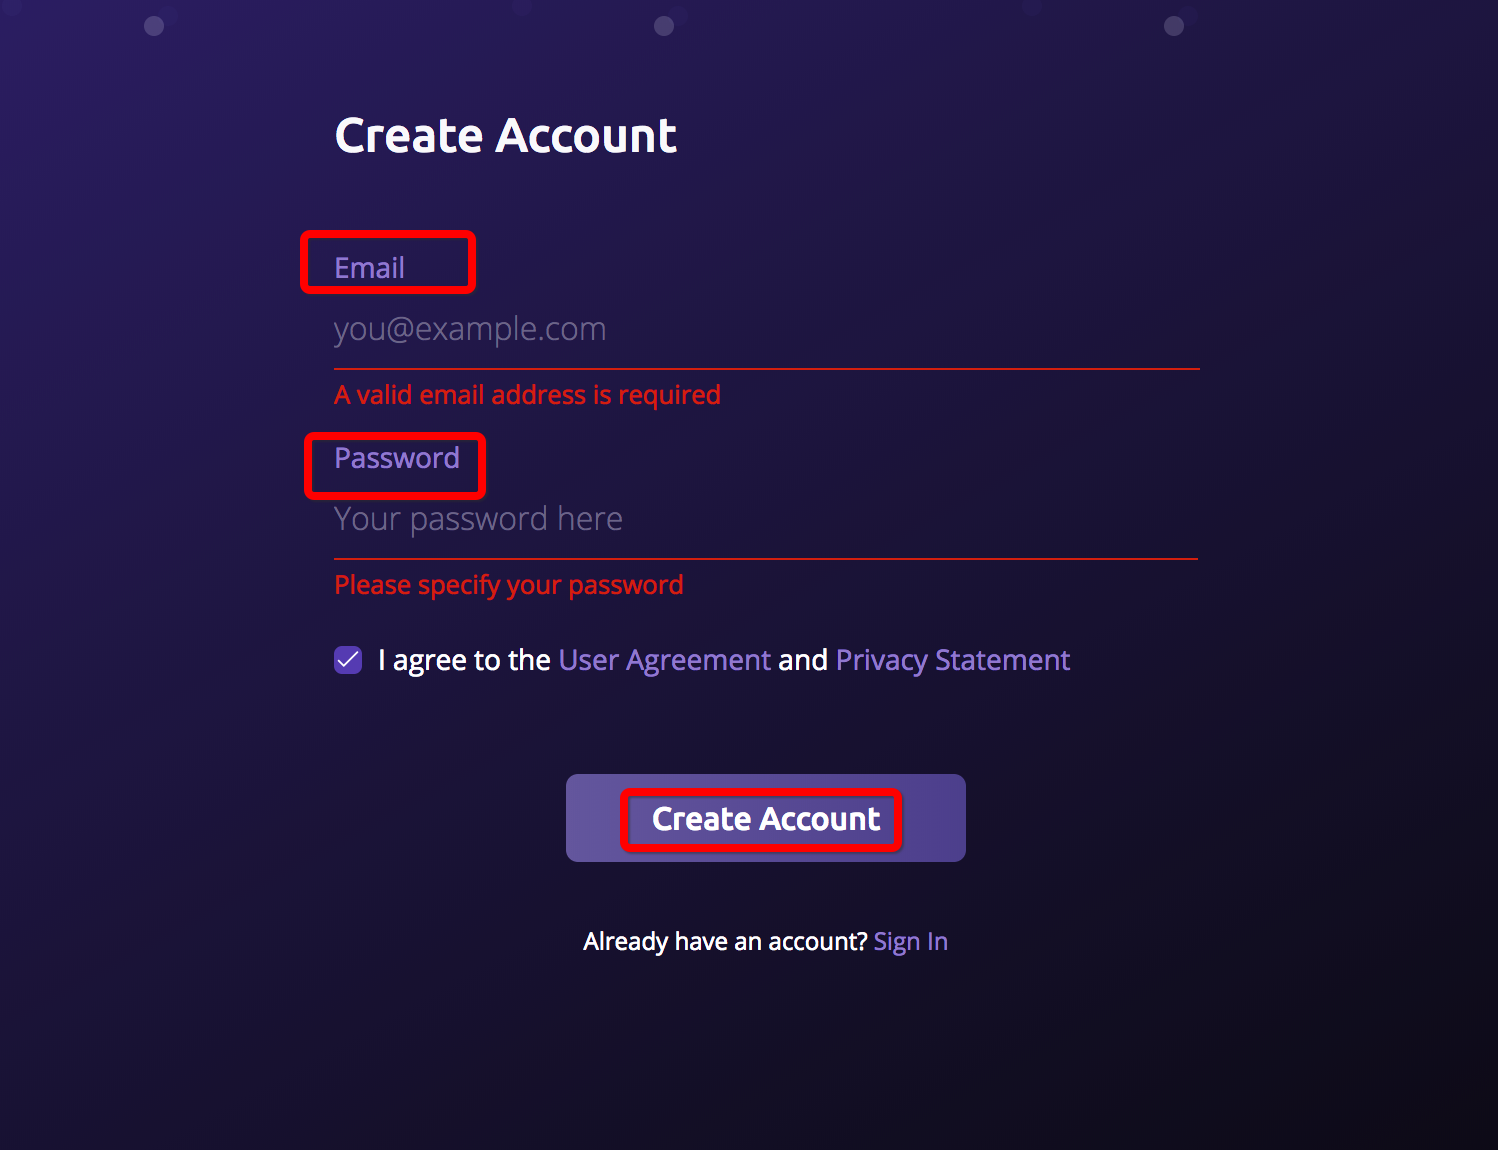This screenshot has width=1498, height=1150.
Task: Go to the Sign In page link
Action: [910, 942]
